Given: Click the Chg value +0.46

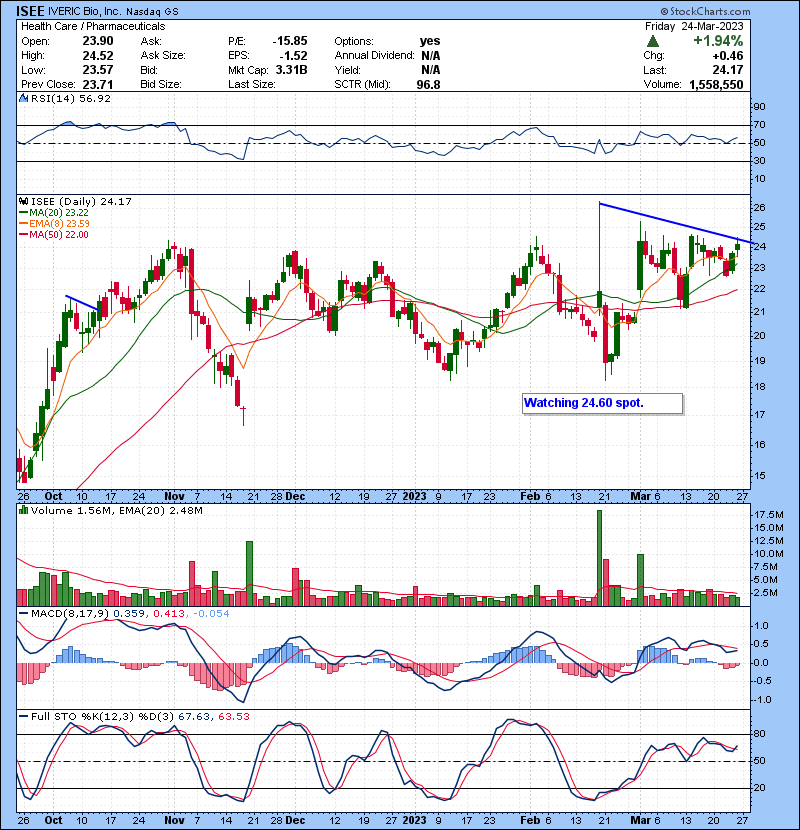Looking at the screenshot, I should pyautogui.click(x=727, y=56).
